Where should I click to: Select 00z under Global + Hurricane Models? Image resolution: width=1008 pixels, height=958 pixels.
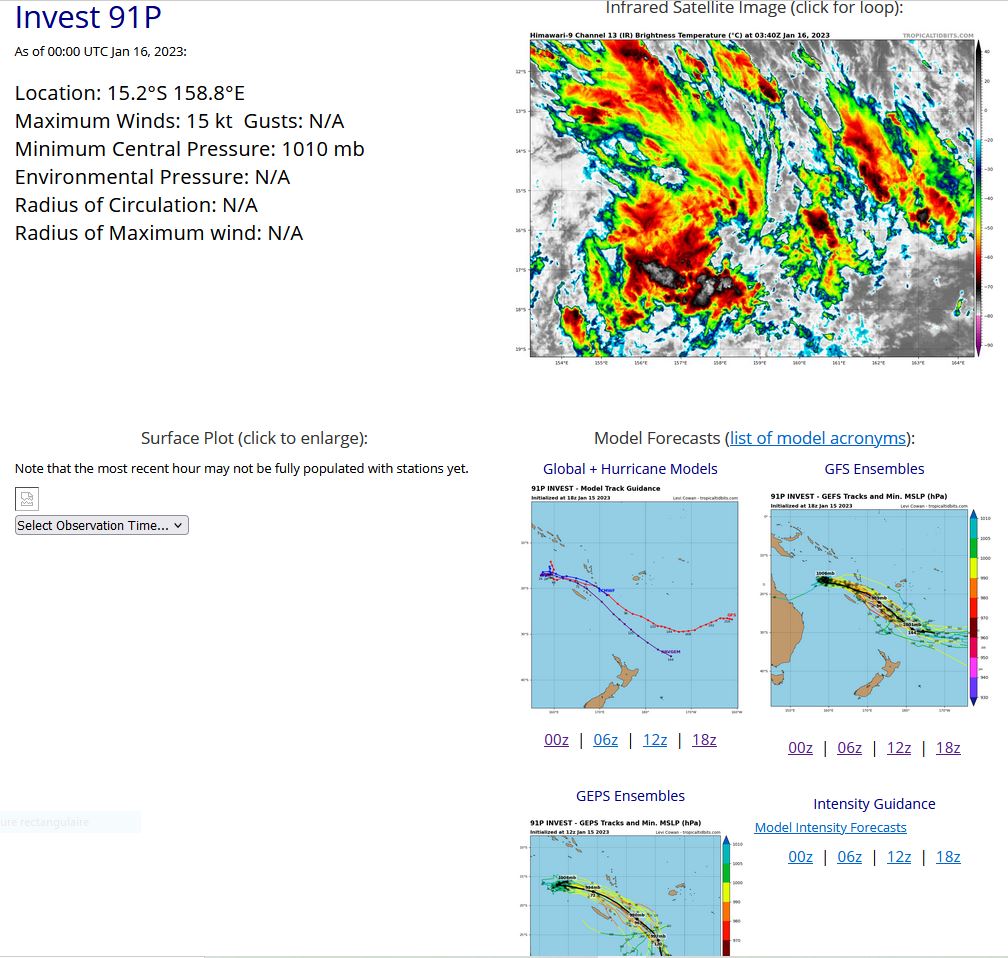pos(557,740)
